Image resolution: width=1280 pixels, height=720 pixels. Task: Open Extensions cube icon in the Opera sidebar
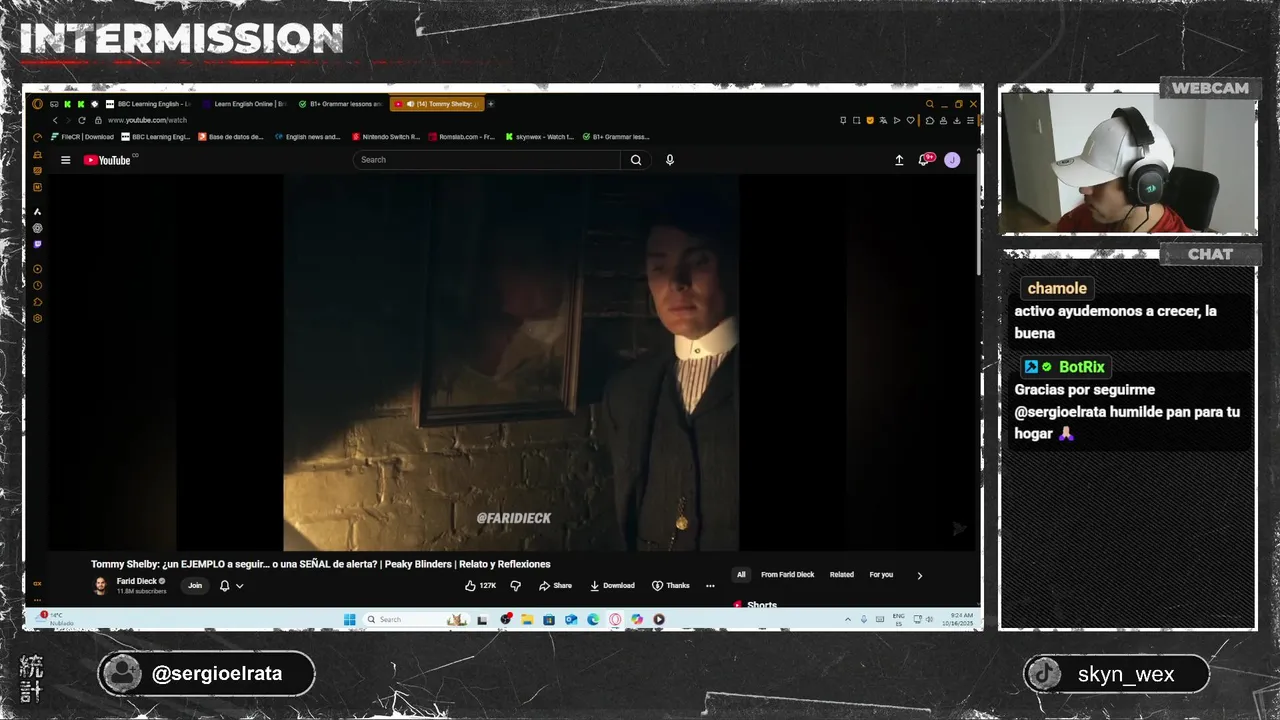37,302
